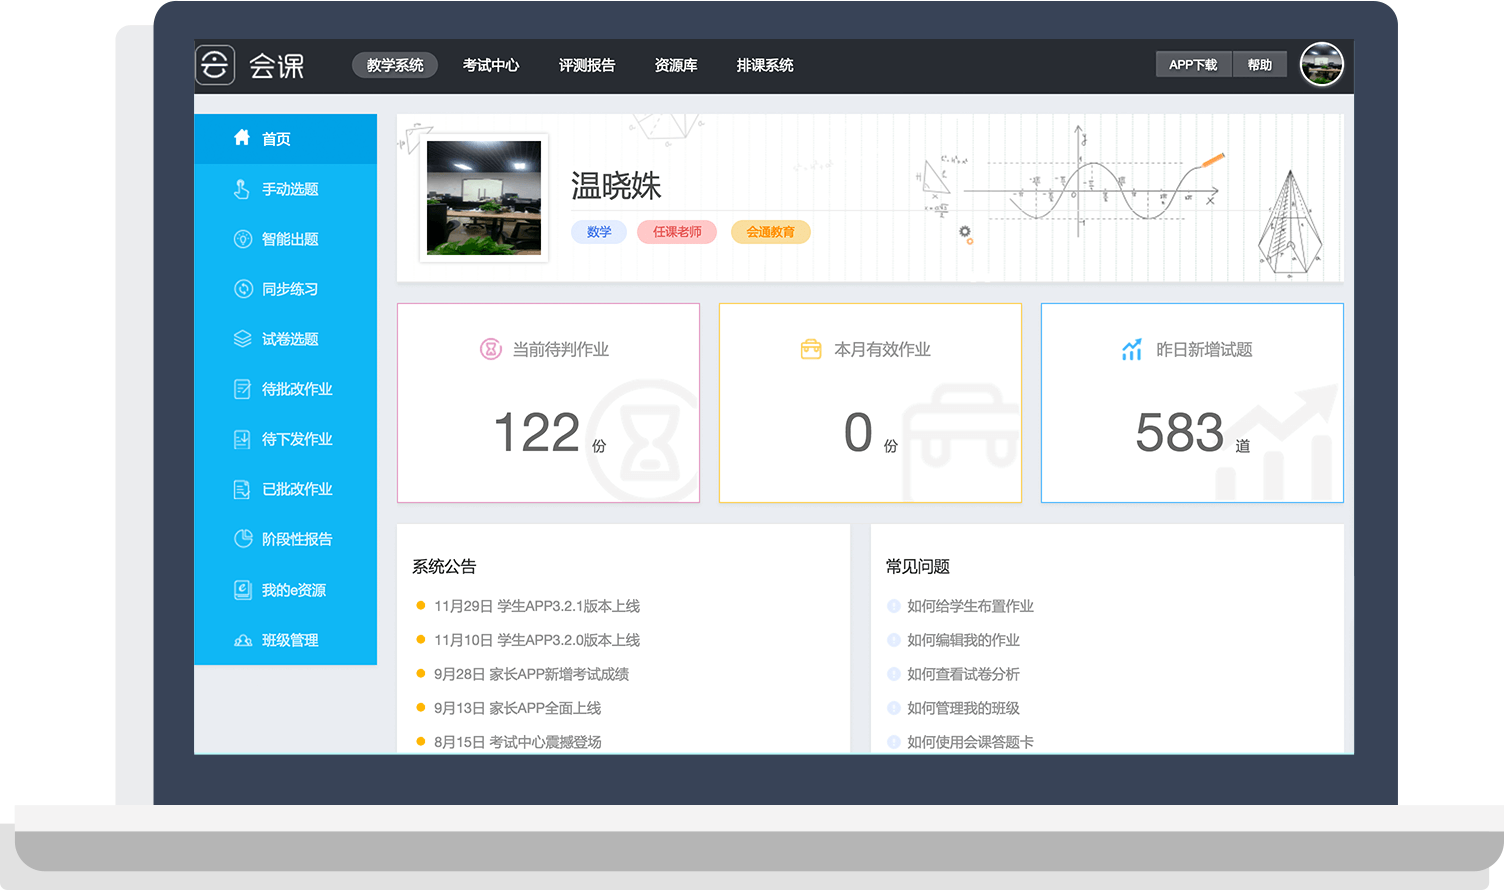Click the 会课 logo icon
The image size is (1504, 890).
215,65
